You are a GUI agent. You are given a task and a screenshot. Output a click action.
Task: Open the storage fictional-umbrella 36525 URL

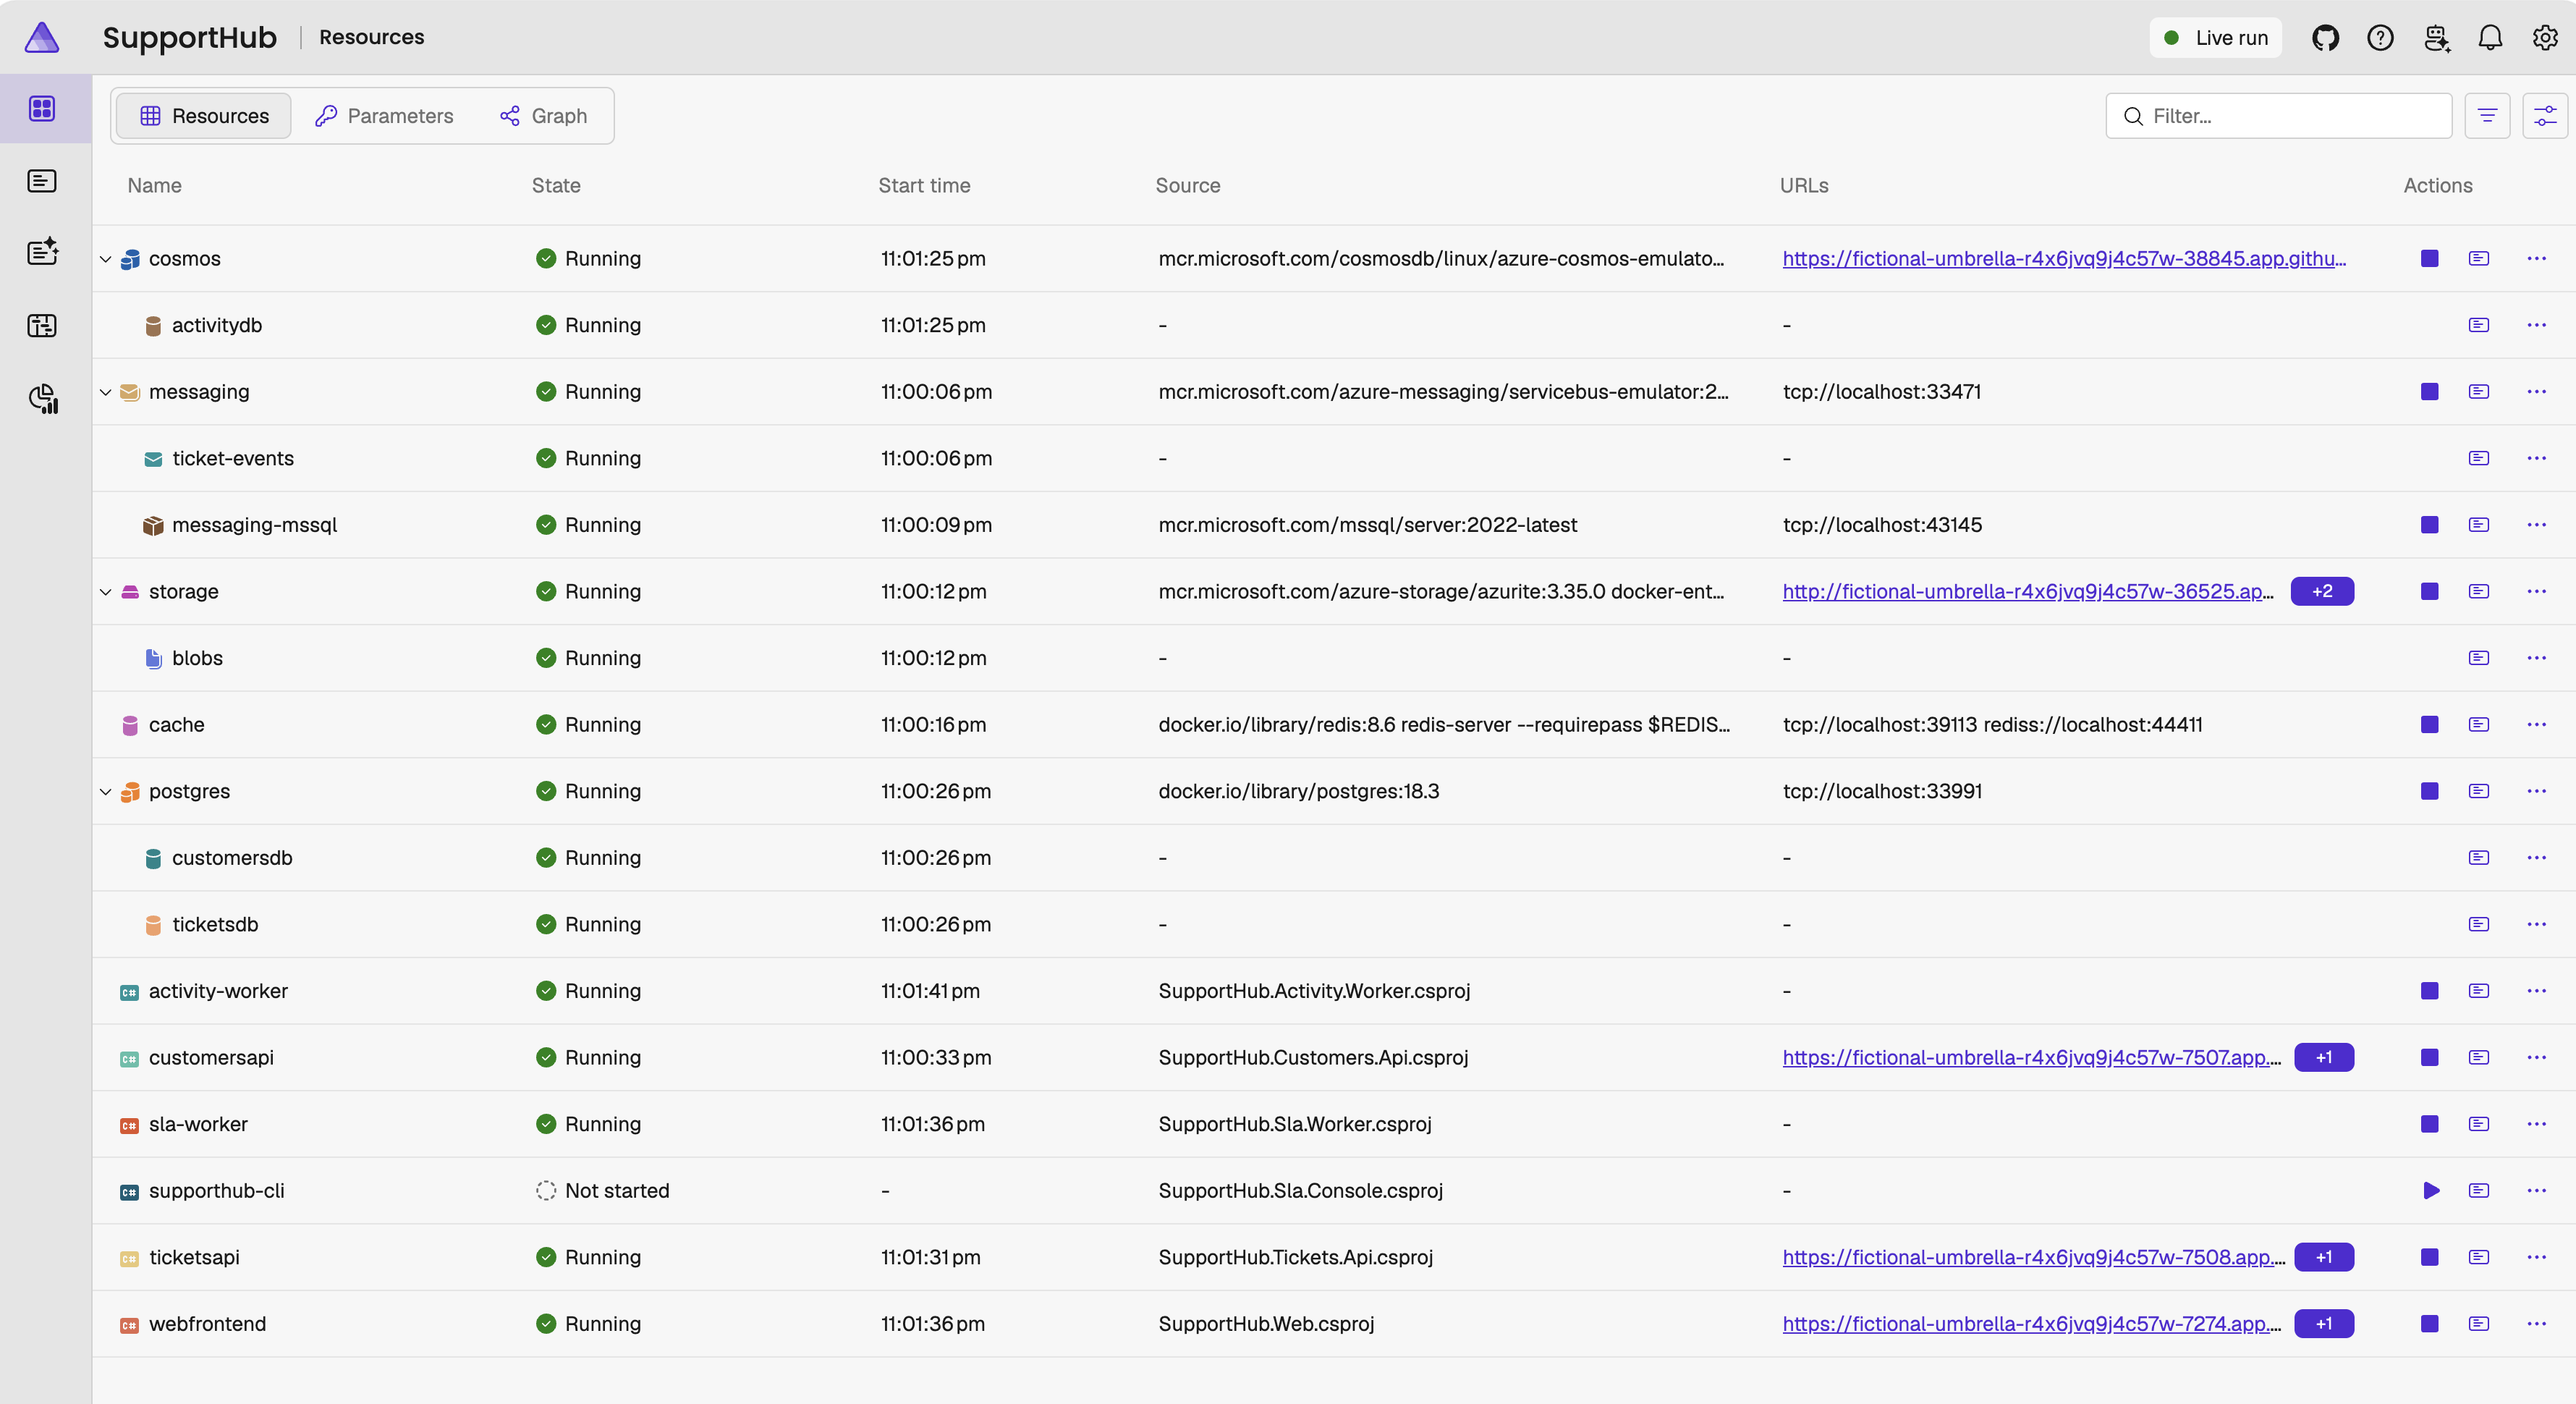tap(2028, 591)
